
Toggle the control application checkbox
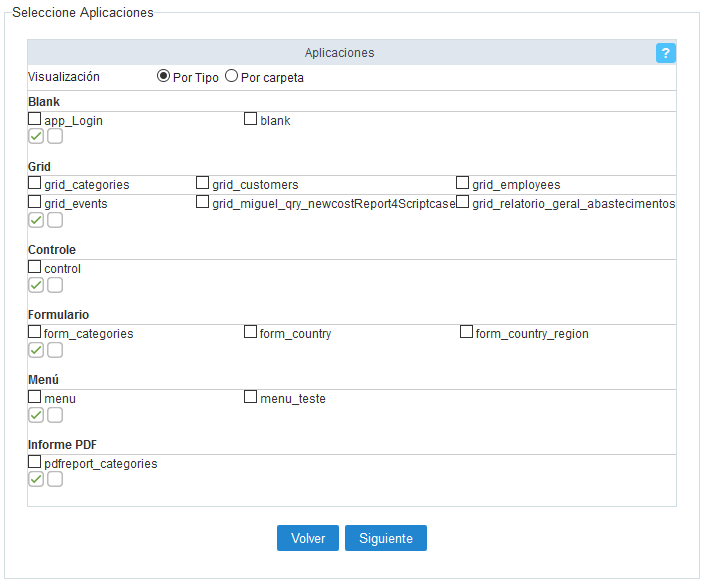[35, 268]
